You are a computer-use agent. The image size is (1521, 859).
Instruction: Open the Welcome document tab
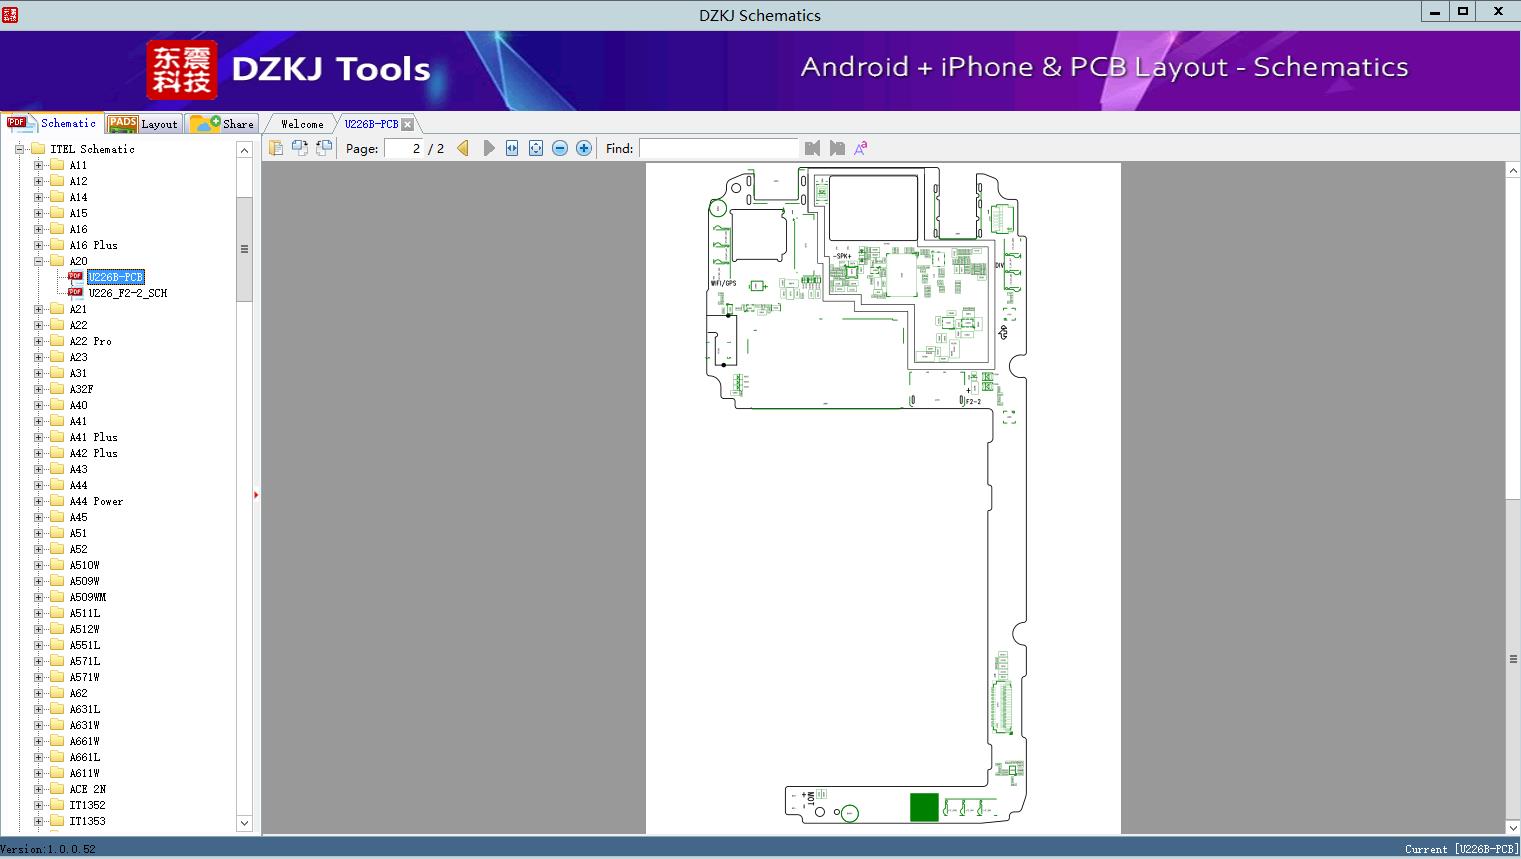click(302, 124)
